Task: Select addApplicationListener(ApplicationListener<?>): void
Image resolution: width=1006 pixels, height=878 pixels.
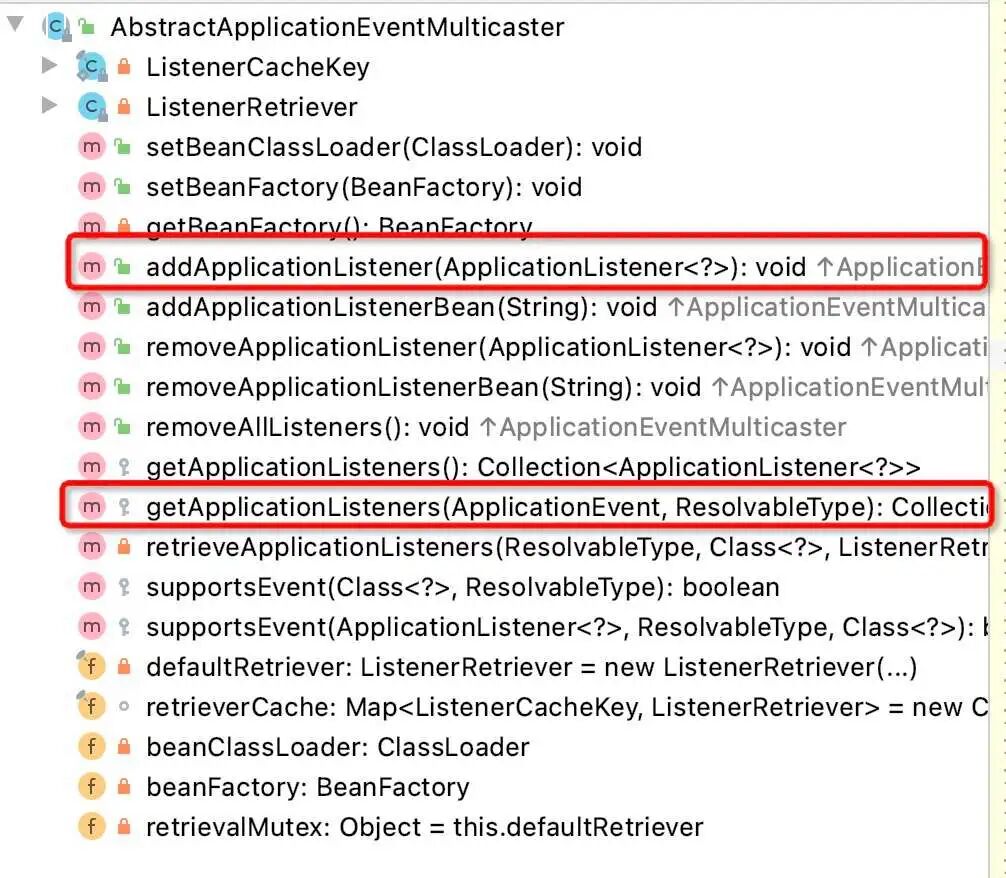Action: [x=476, y=266]
